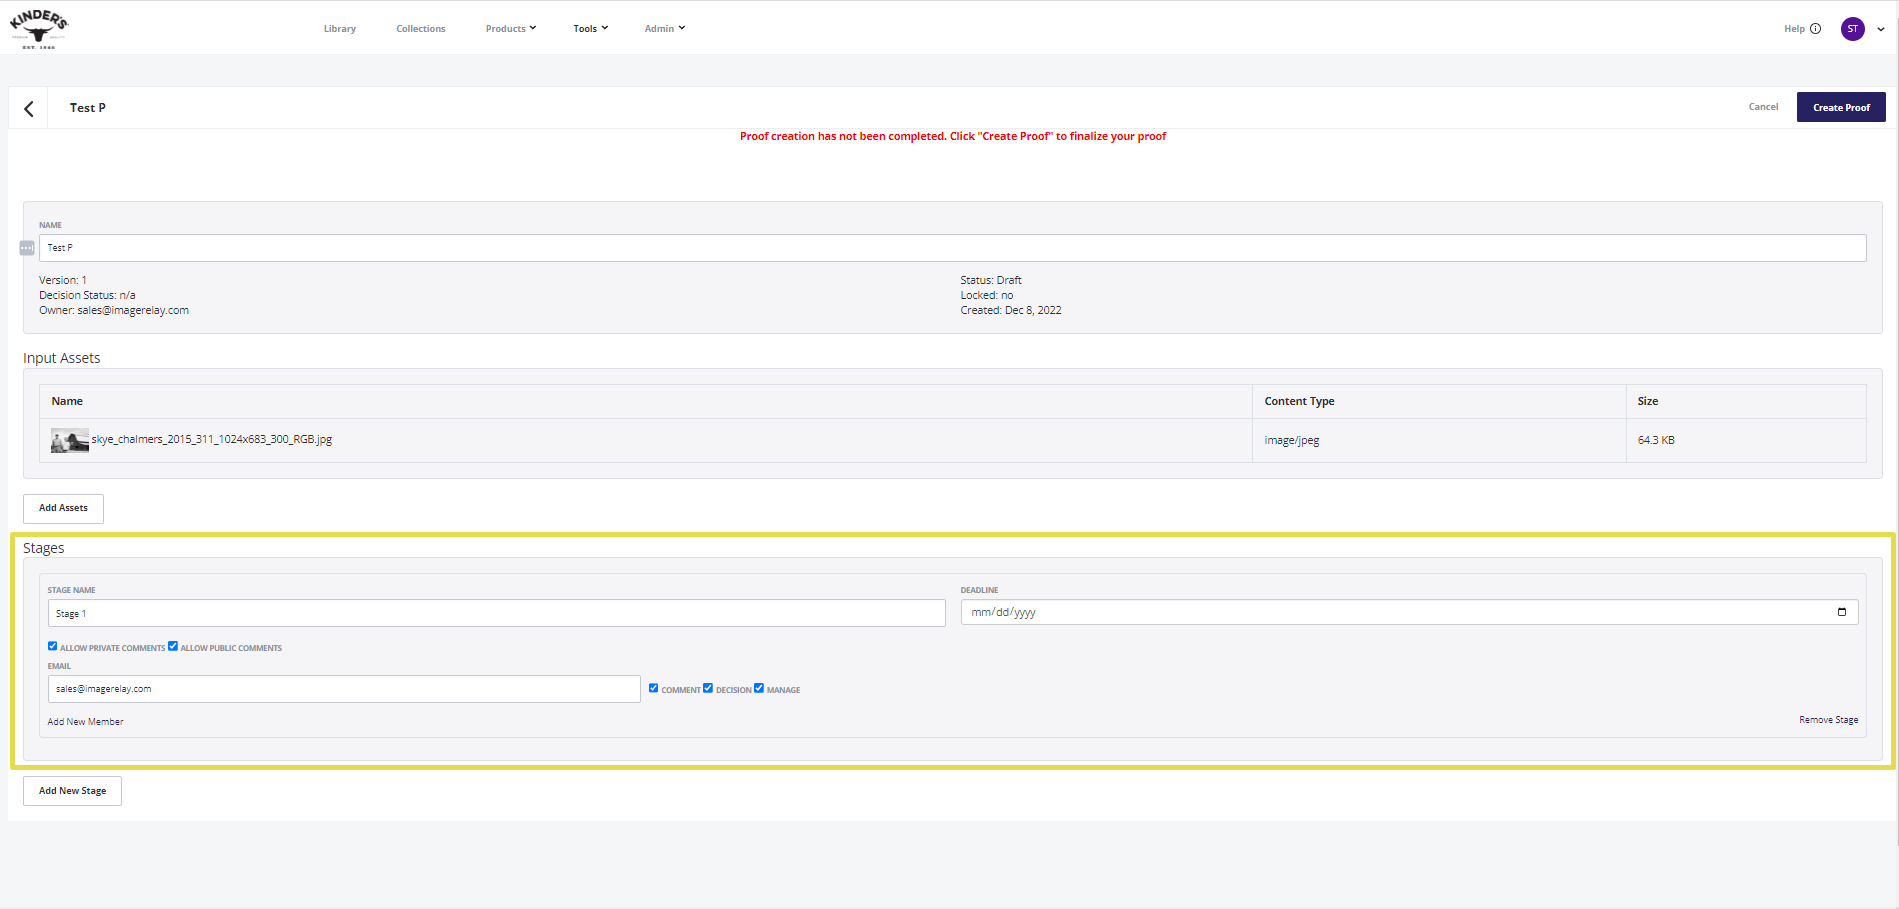
Task: Click the Add New Stage button
Action: 72,791
